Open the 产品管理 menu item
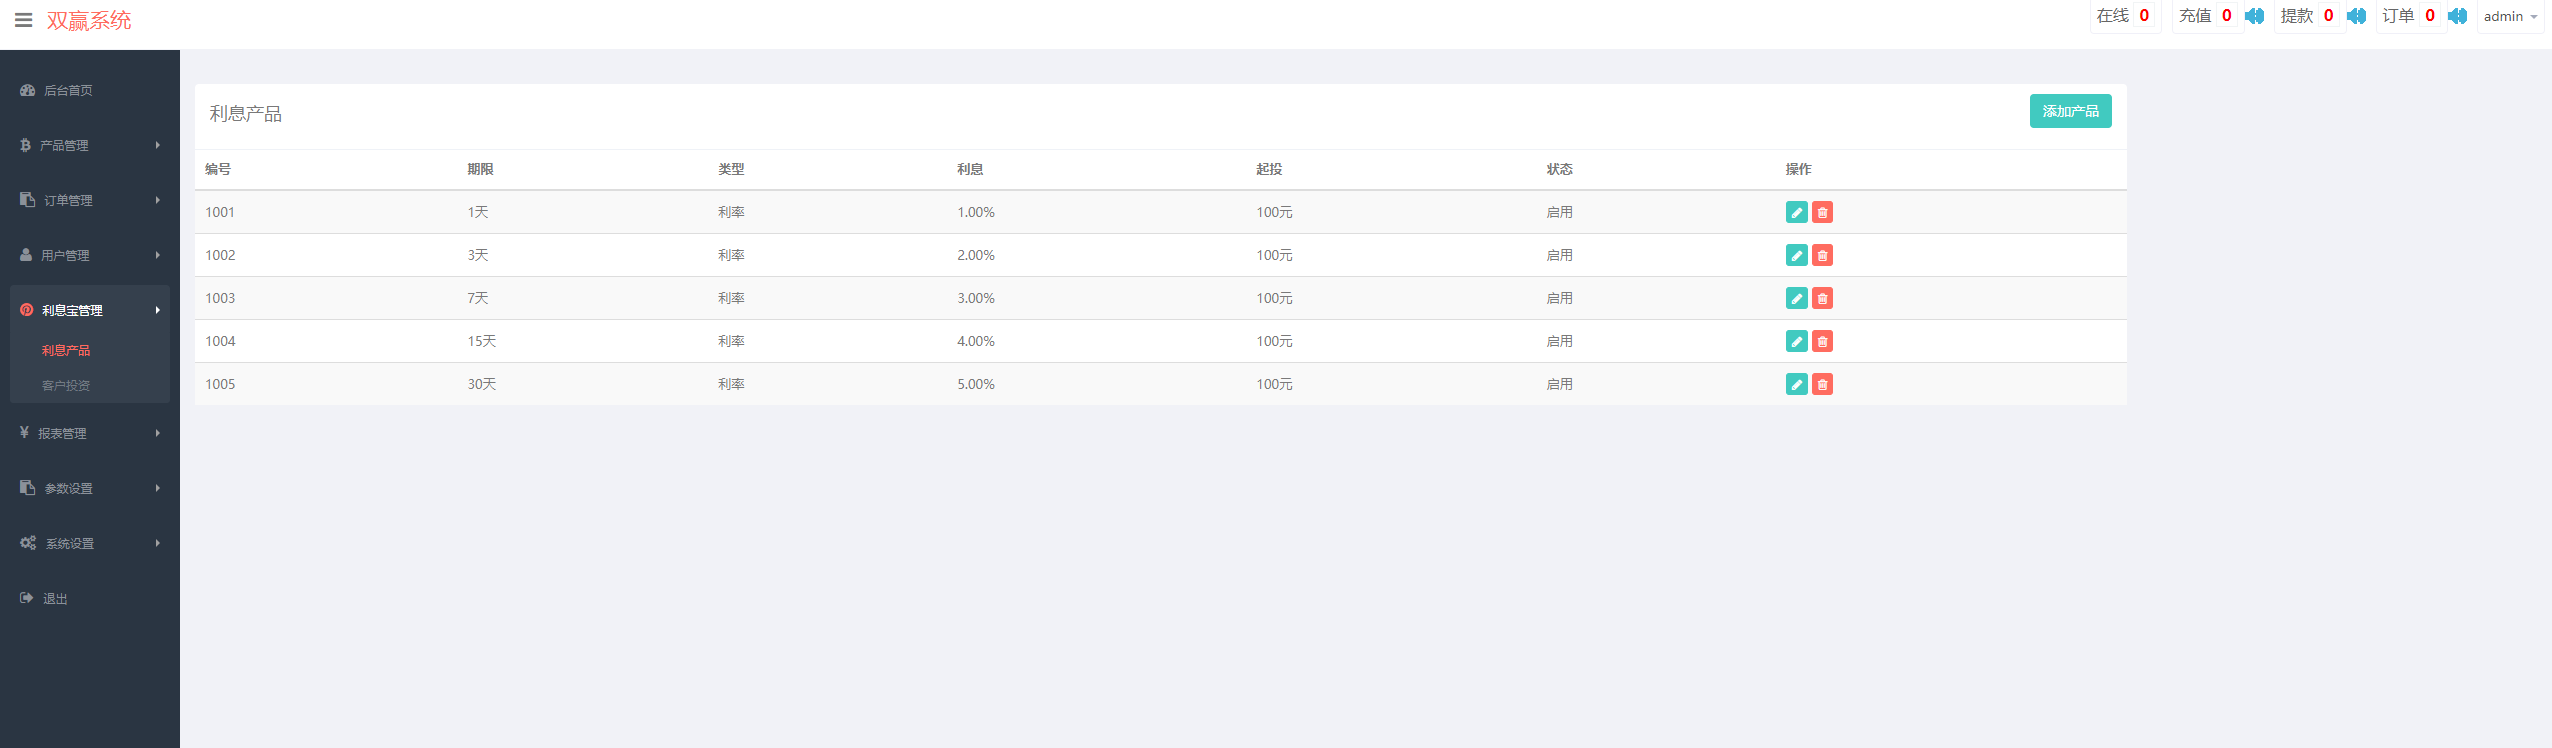 click(x=90, y=145)
